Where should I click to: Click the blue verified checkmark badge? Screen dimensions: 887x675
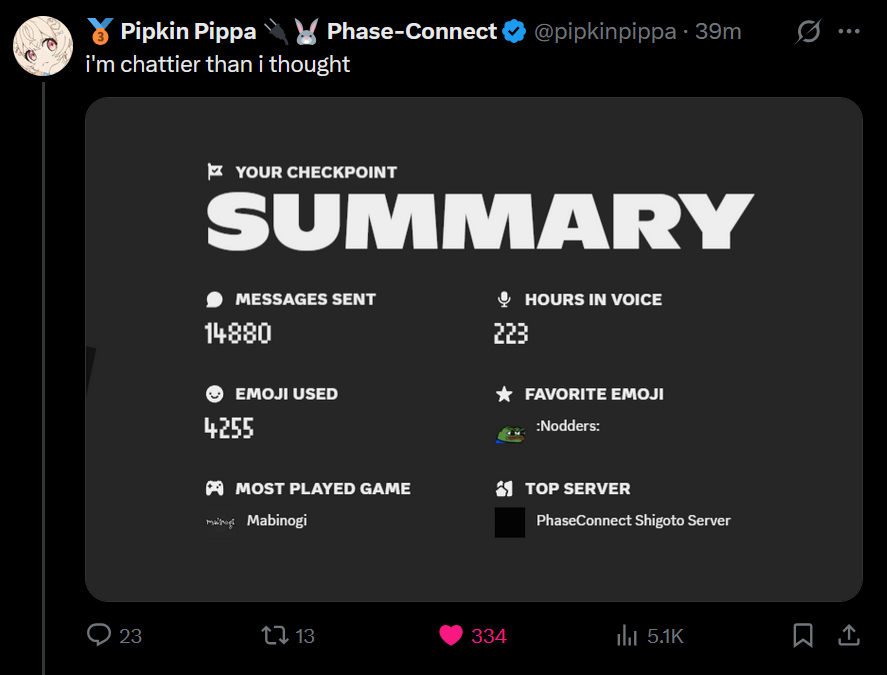pyautogui.click(x=514, y=32)
